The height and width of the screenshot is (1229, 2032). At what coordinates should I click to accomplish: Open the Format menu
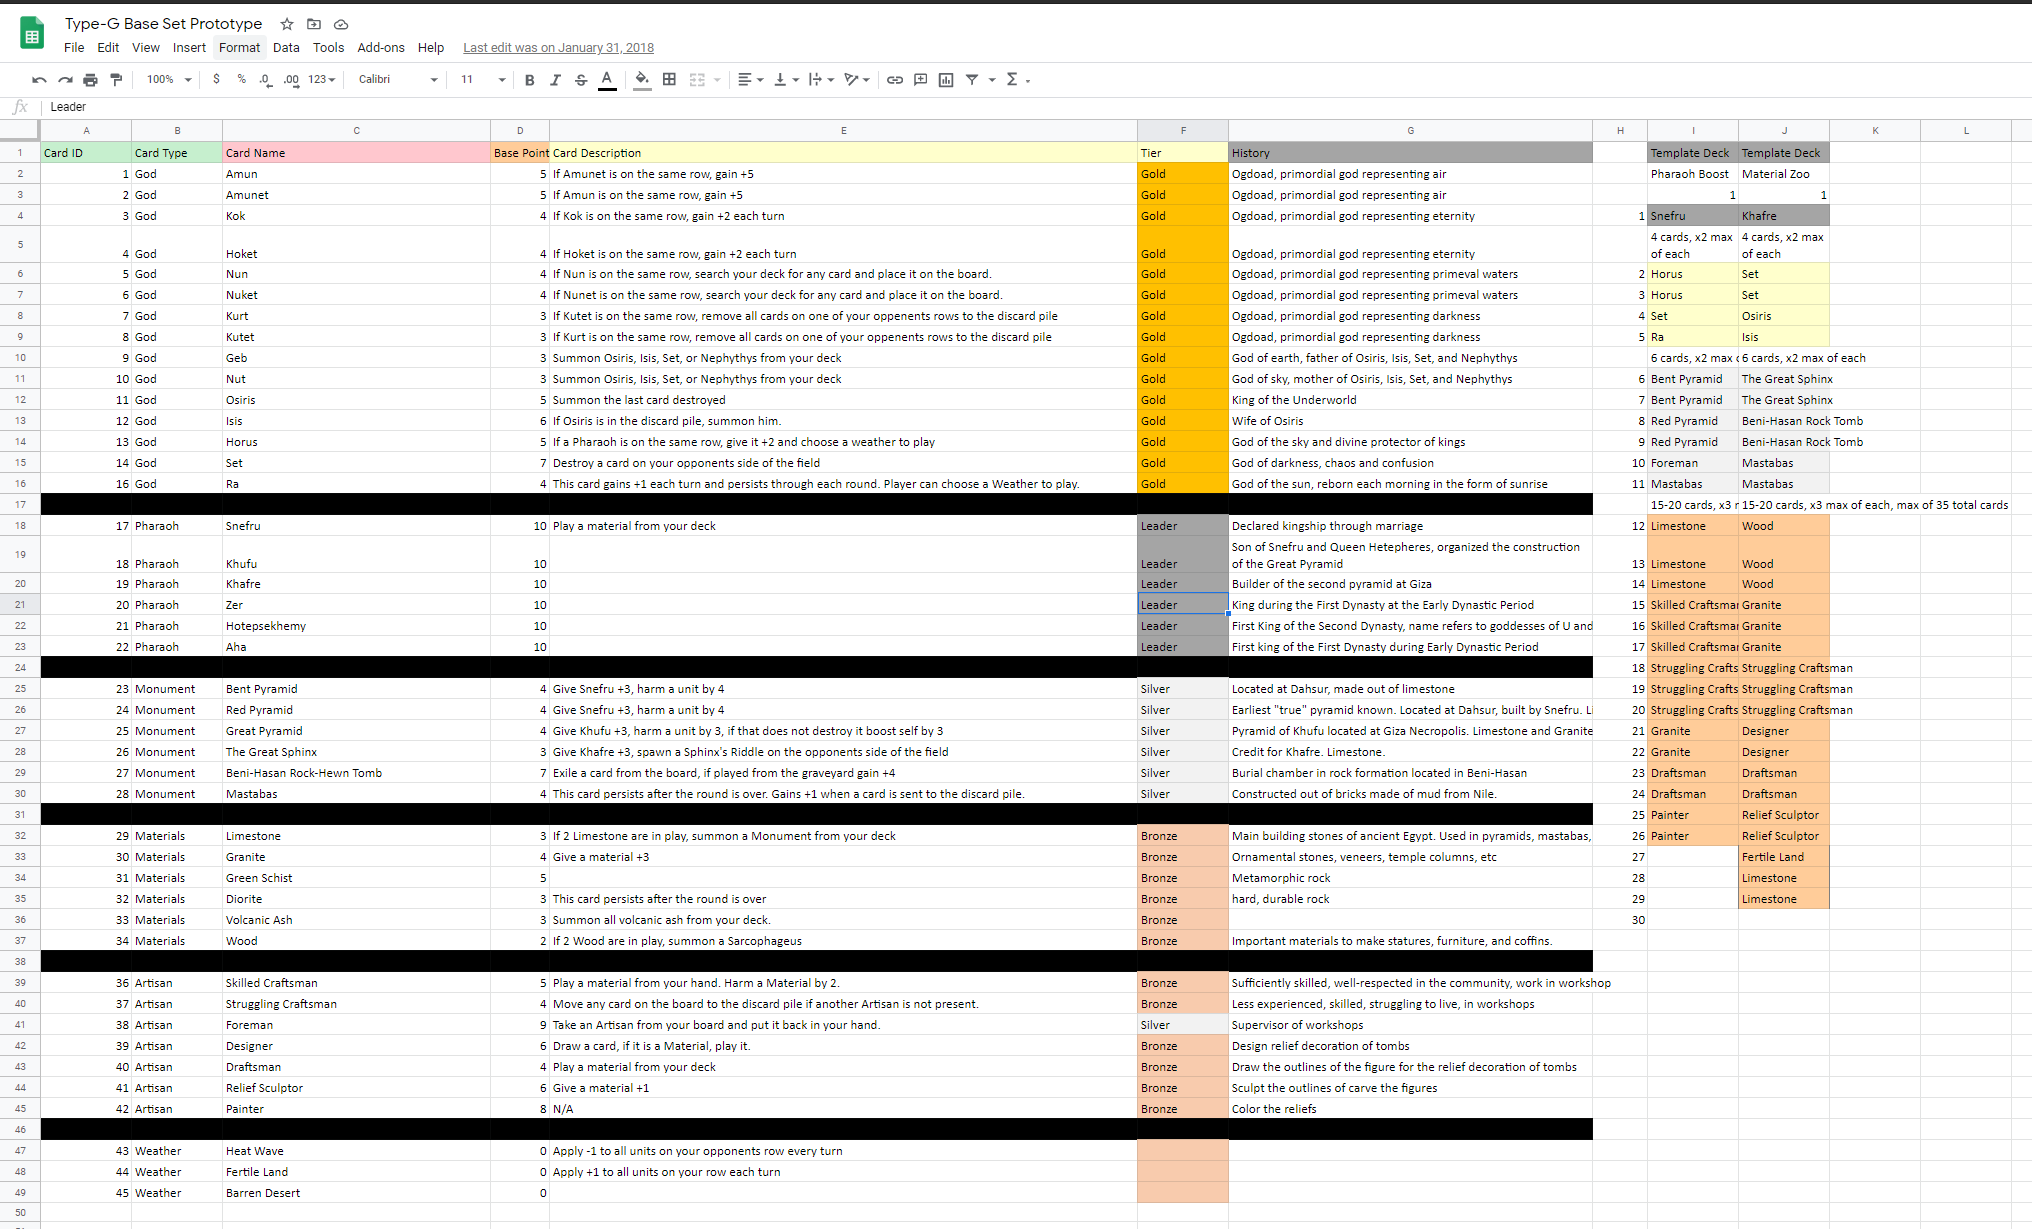point(239,48)
